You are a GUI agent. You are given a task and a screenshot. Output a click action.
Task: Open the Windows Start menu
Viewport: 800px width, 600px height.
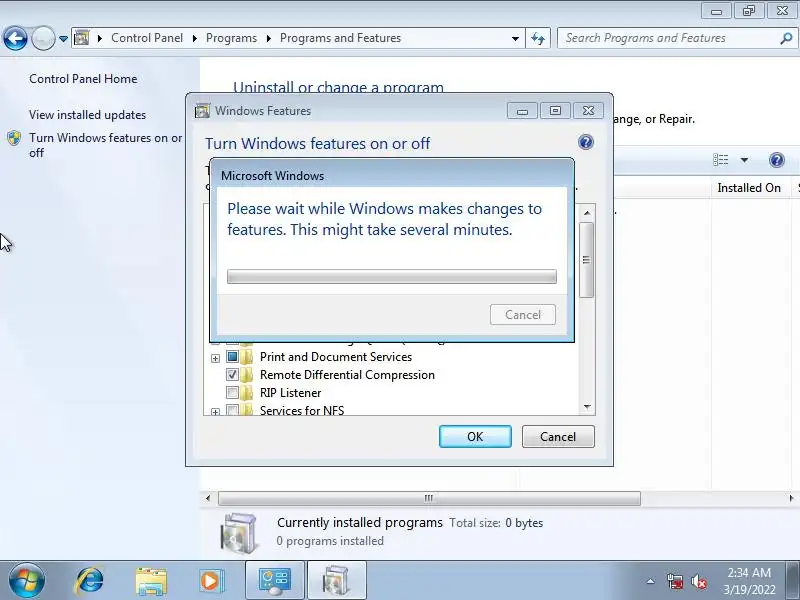click(x=27, y=580)
